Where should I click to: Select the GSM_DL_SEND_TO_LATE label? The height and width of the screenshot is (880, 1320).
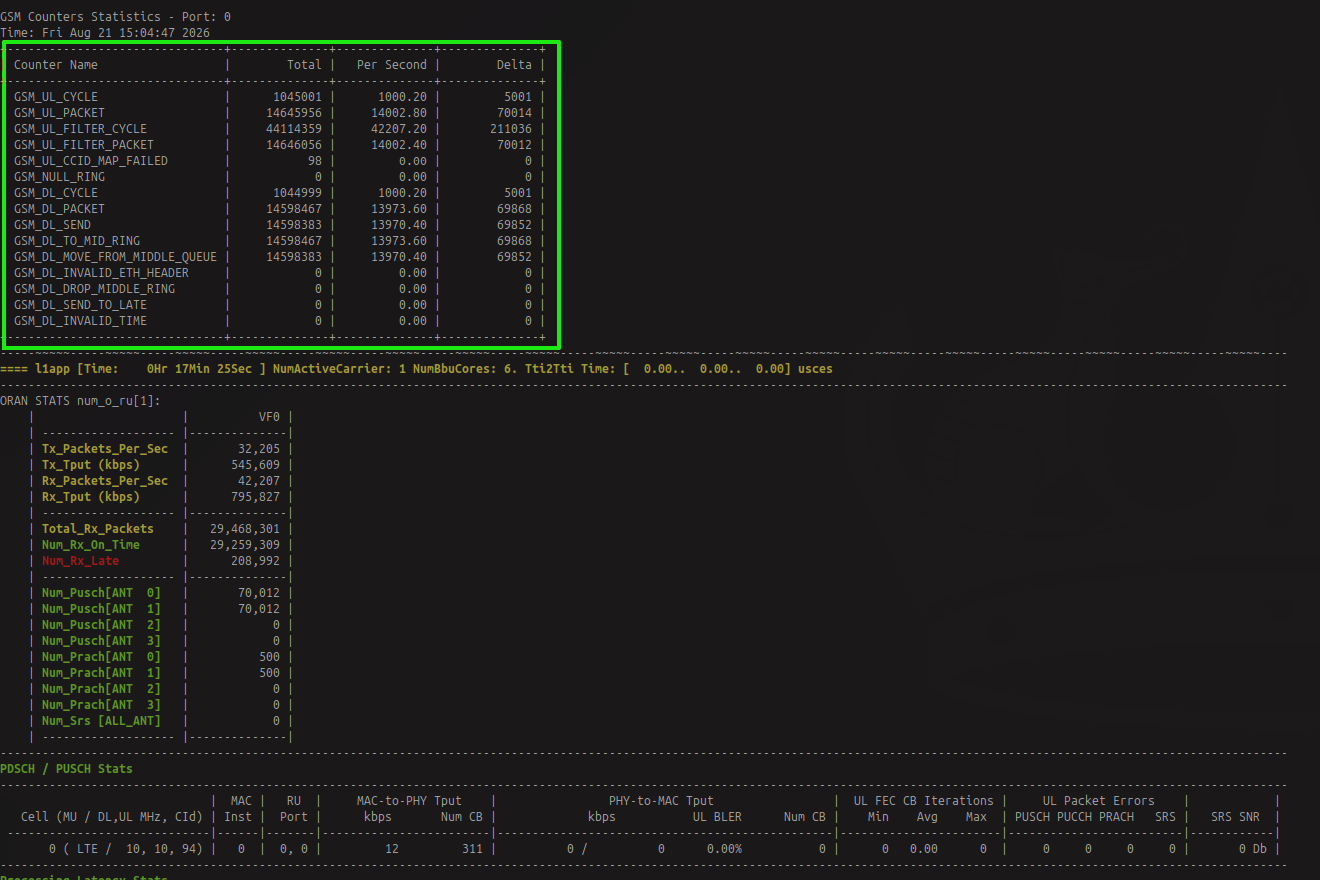[x=80, y=305]
